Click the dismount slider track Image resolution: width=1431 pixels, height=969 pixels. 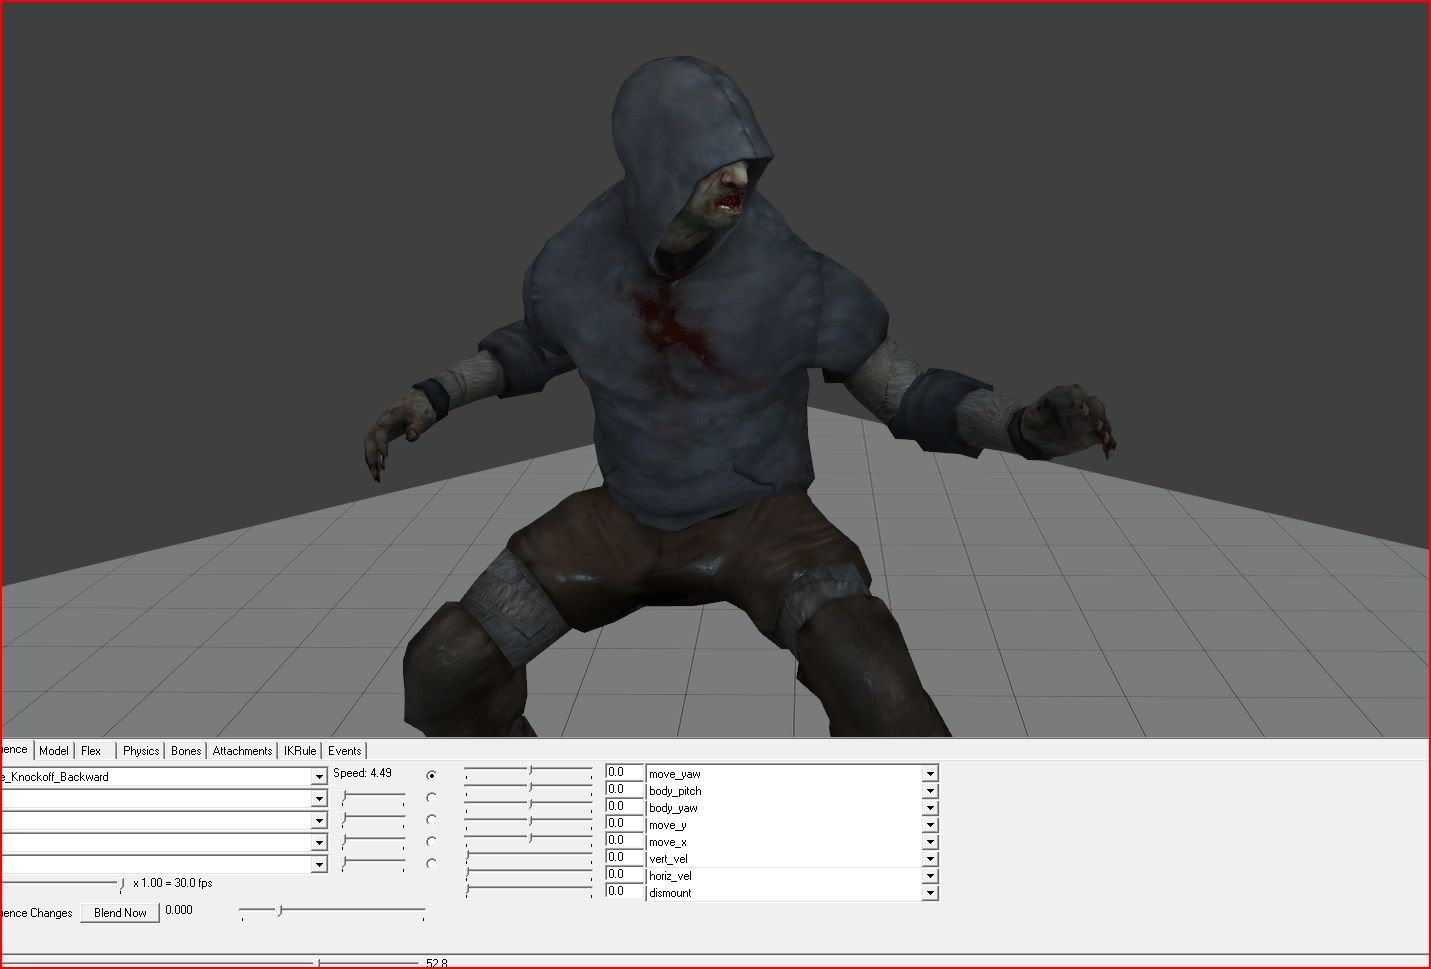pos(529,891)
